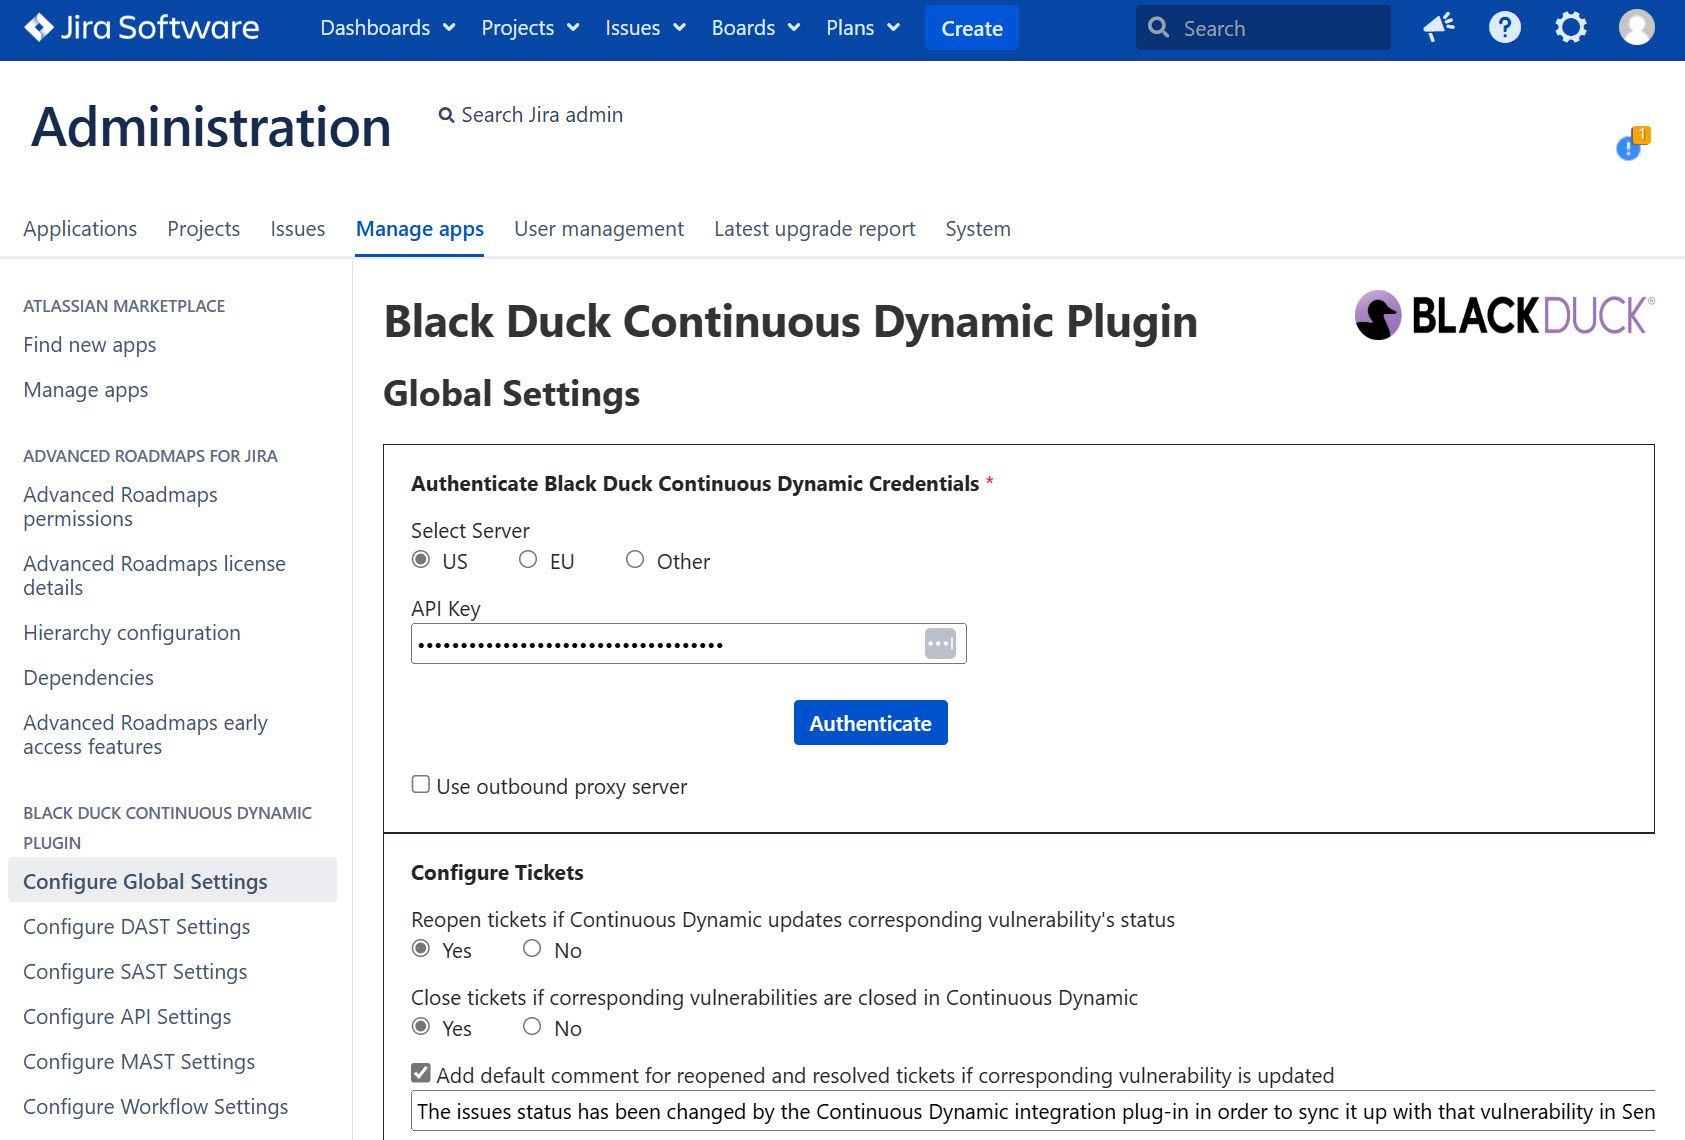This screenshot has width=1685, height=1140.
Task: Open Search Jira admin link
Action: tap(531, 115)
